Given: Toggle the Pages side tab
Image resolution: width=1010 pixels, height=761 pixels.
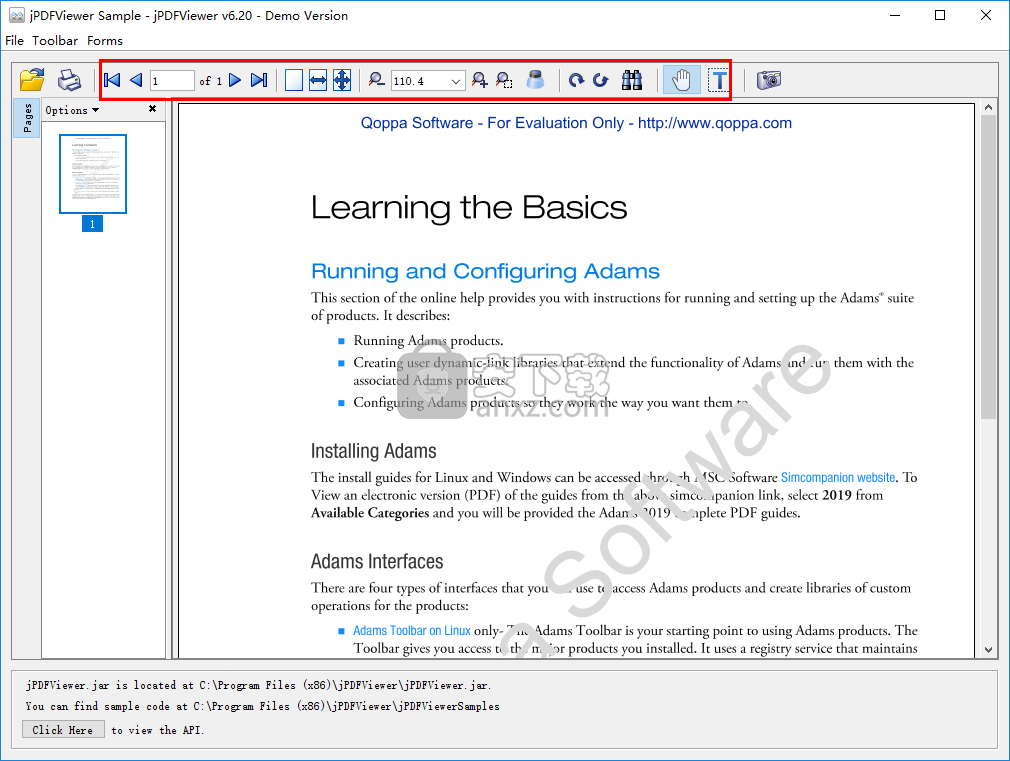Looking at the screenshot, I should [27, 118].
